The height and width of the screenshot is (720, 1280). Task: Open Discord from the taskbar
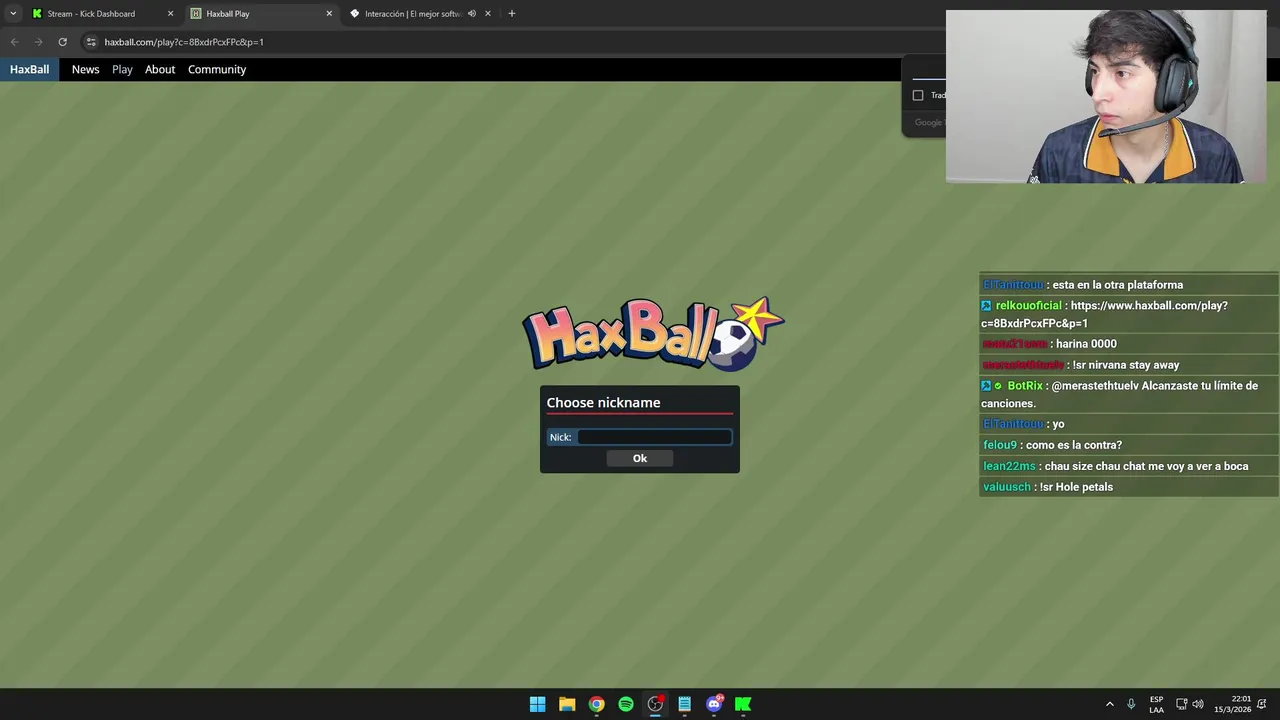coord(714,704)
